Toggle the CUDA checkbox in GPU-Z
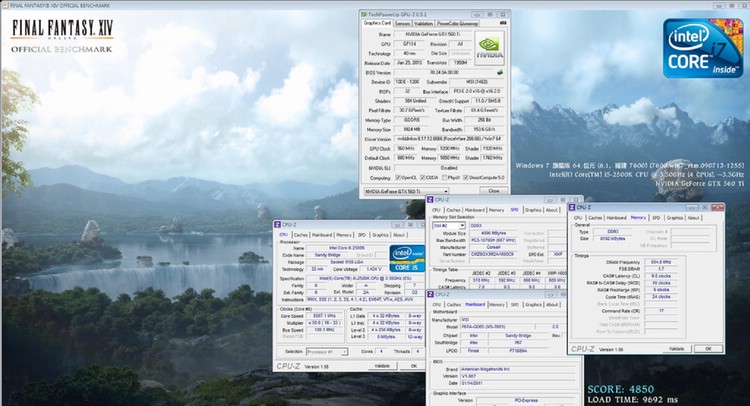750x406 pixels. [x=423, y=177]
